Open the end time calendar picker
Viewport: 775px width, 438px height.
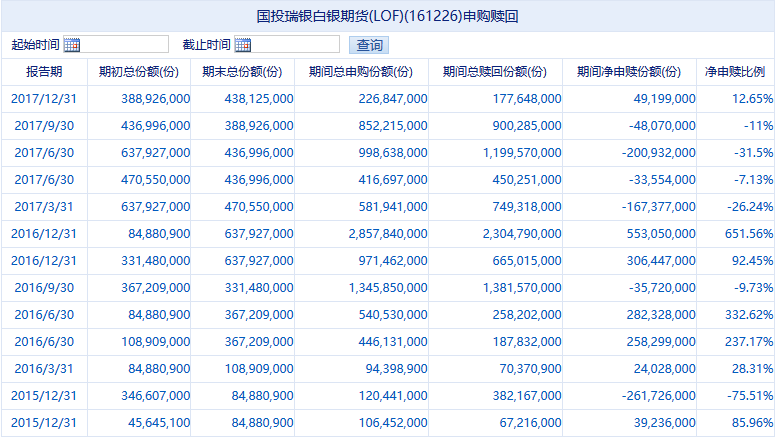243,45
